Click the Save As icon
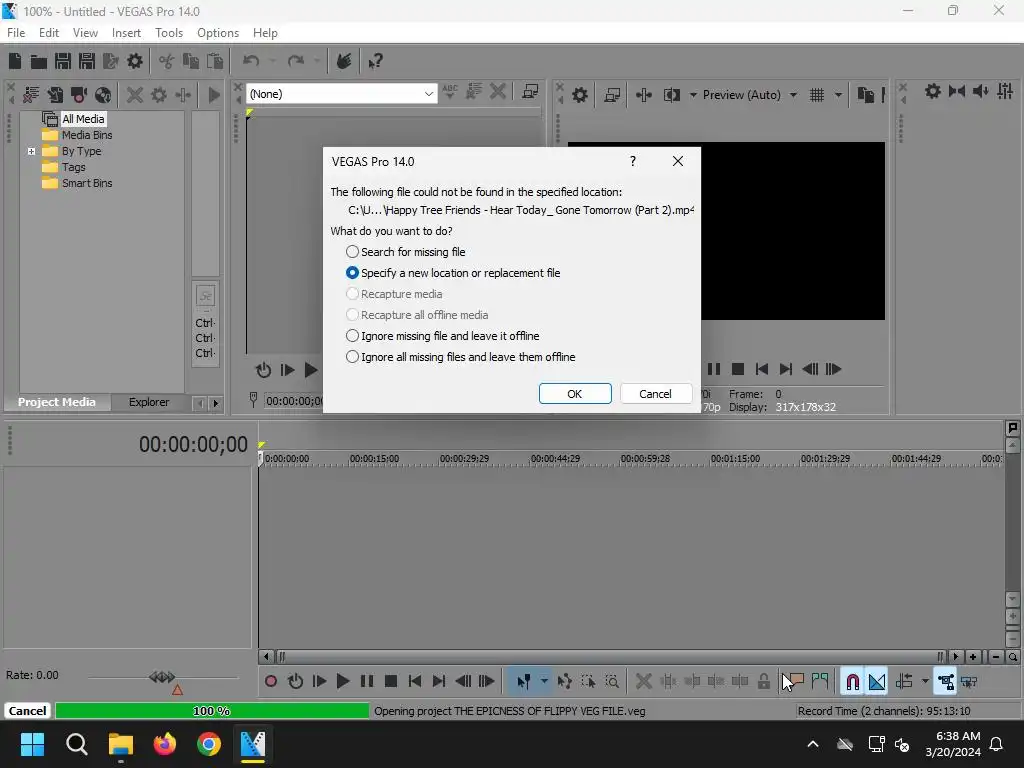This screenshot has height=768, width=1024. coord(87,61)
